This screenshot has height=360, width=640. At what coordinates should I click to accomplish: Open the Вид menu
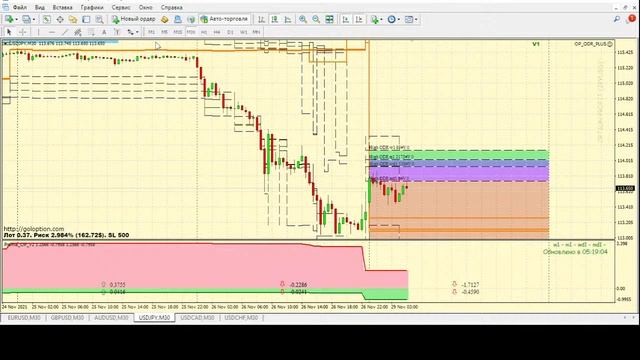coord(40,7)
